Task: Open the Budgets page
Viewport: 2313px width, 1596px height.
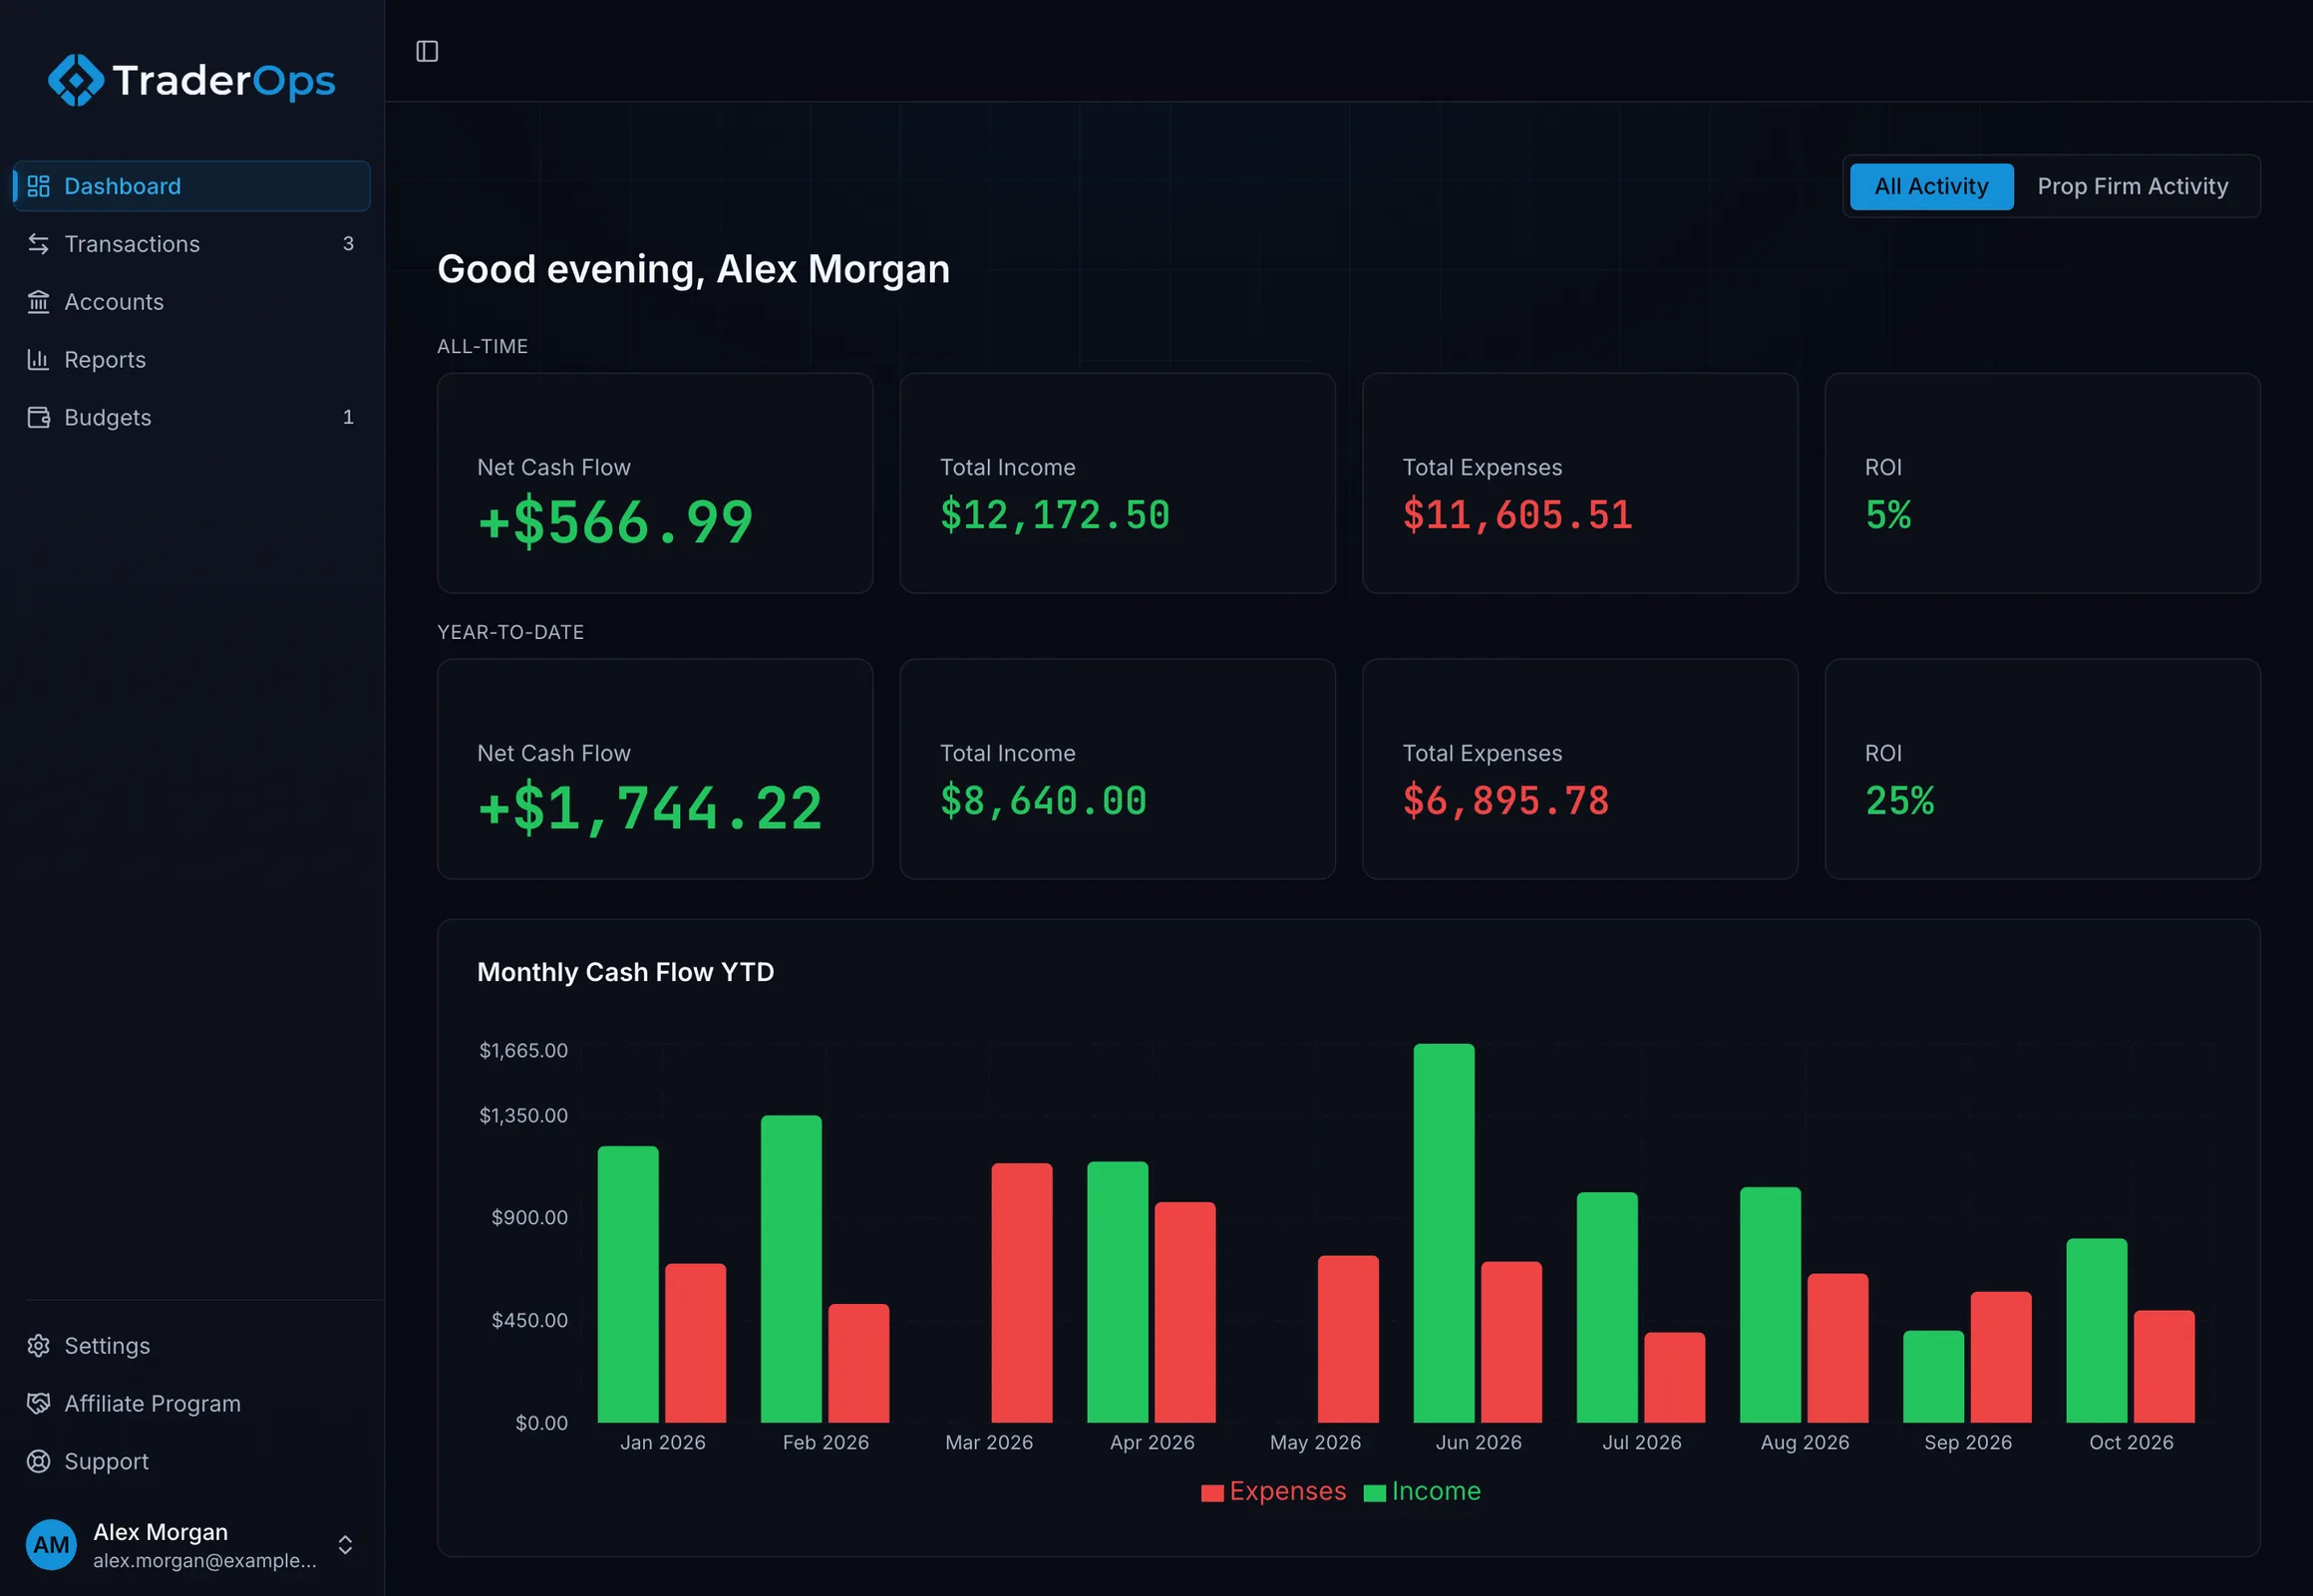Action: (191, 417)
